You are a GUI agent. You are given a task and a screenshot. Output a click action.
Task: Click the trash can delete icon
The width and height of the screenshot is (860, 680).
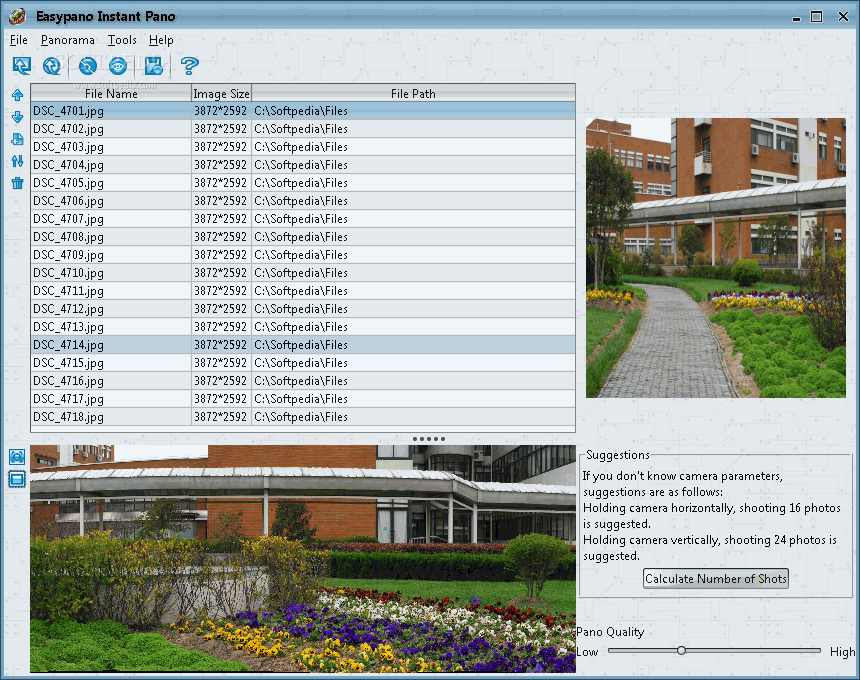click(x=18, y=183)
